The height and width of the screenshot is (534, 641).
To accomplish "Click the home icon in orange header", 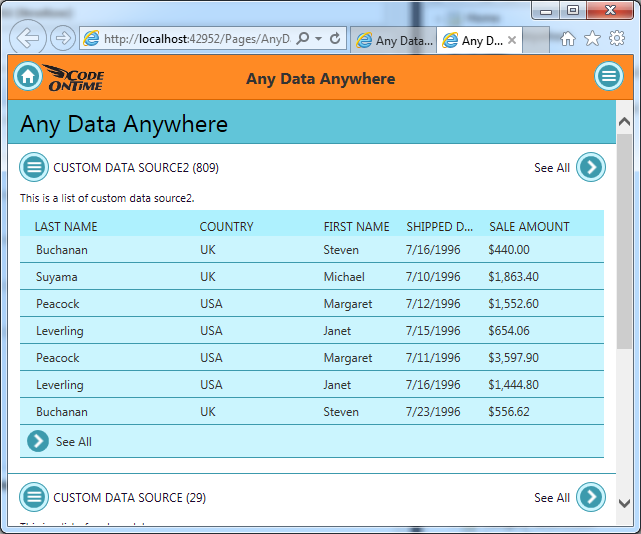I will 28,76.
